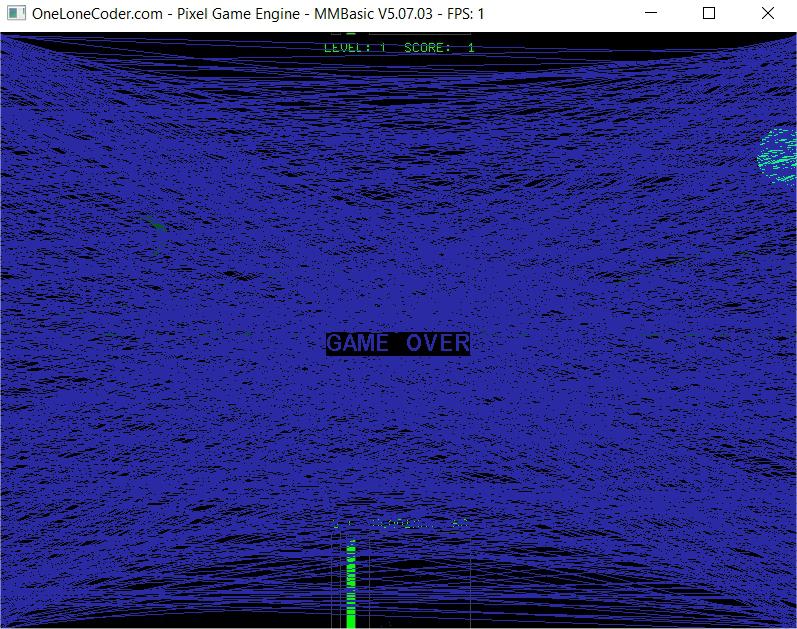Image resolution: width=797 pixels, height=629 pixels.
Task: Click the small green marker above LEVEL text
Action: (x=350, y=35)
